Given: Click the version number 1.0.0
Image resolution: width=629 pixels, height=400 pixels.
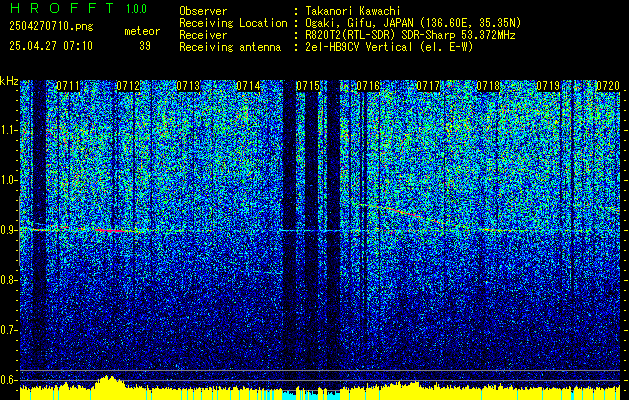Looking at the screenshot, I should [x=136, y=8].
